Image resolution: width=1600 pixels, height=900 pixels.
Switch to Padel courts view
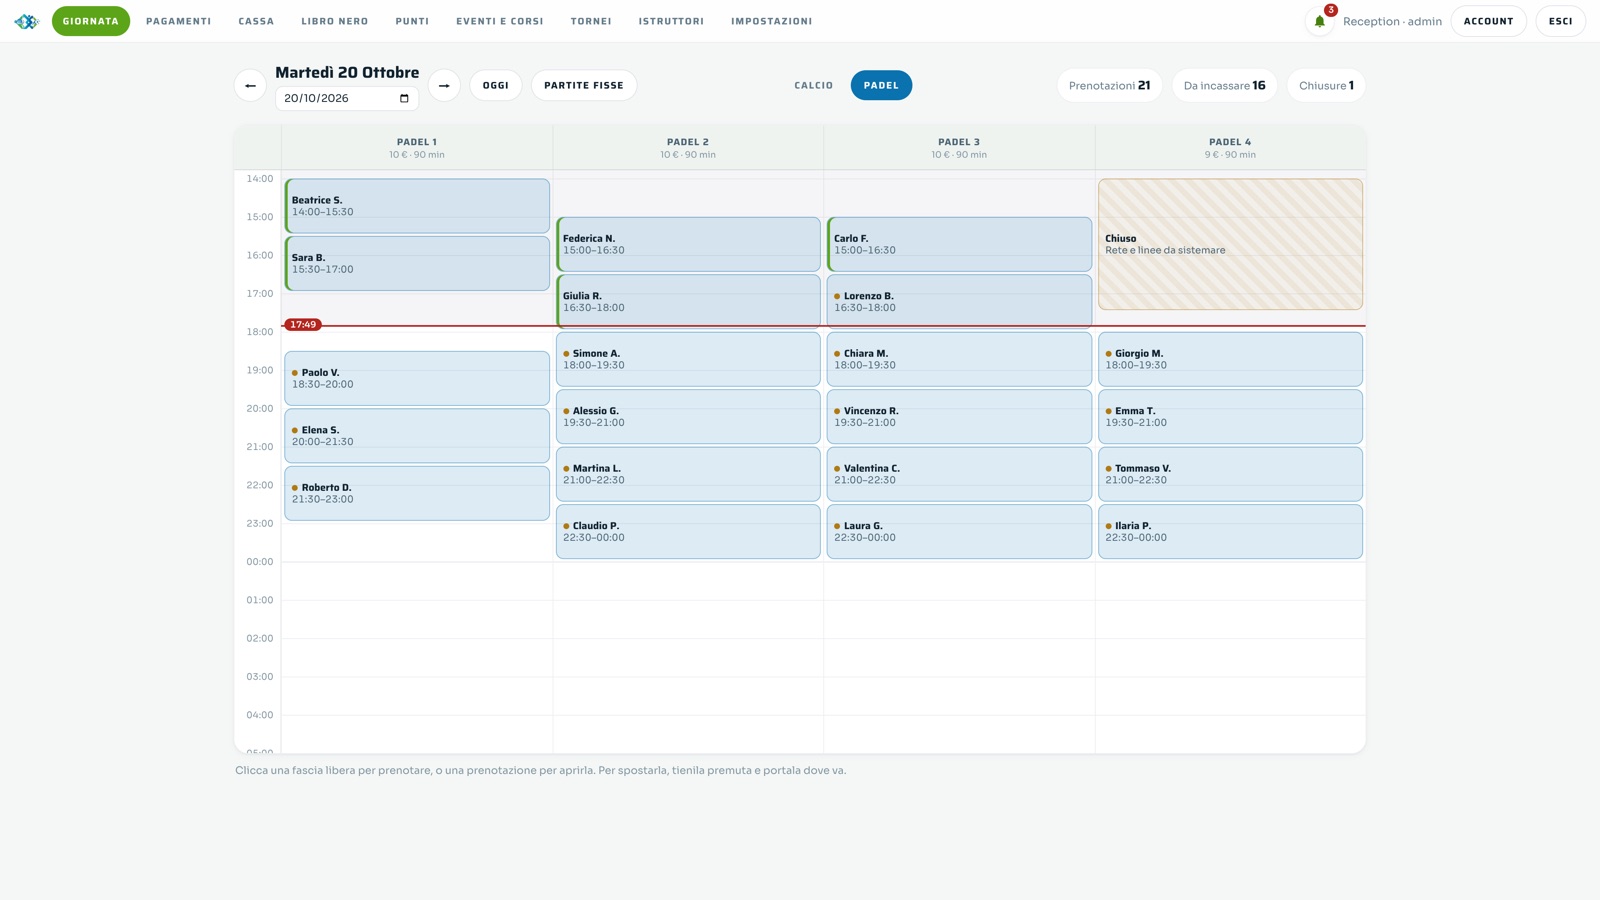point(881,85)
